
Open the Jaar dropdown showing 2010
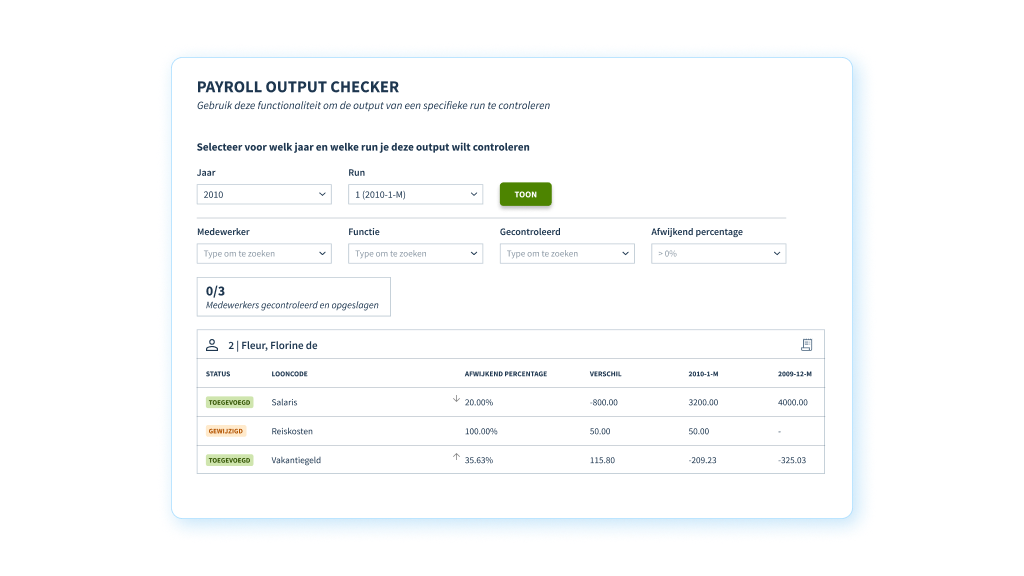[264, 194]
